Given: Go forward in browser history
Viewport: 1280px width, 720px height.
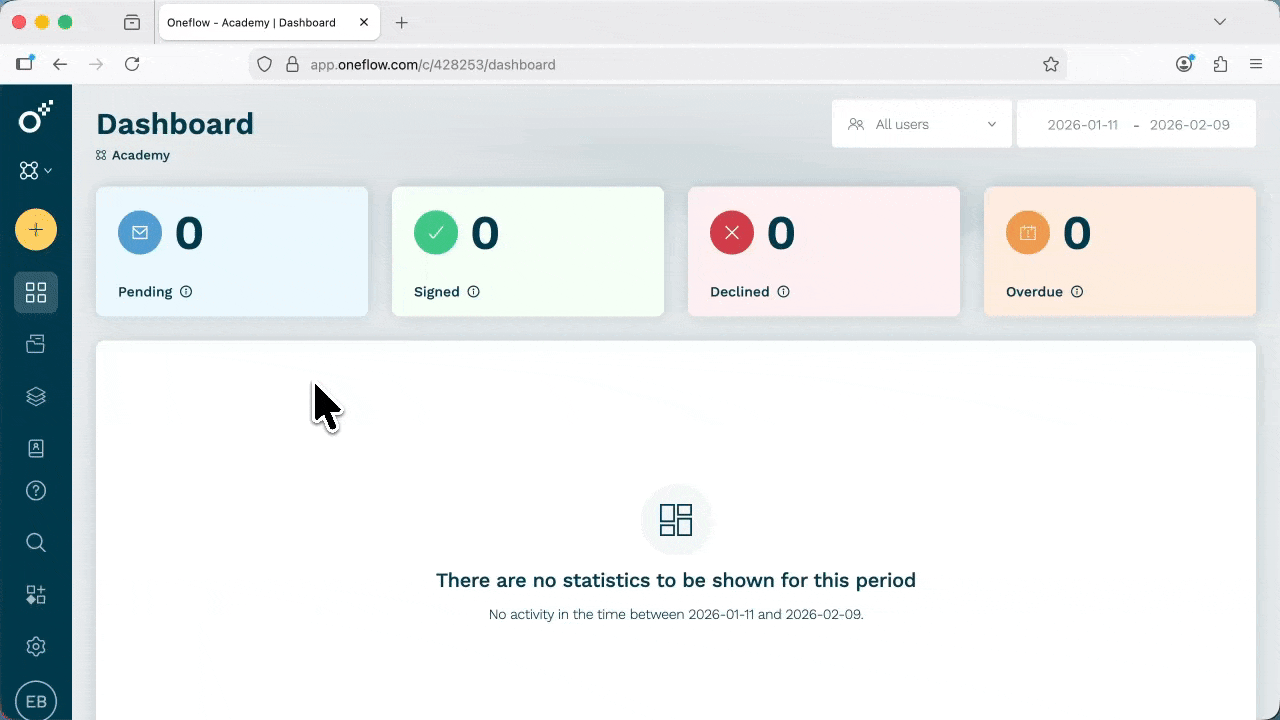Looking at the screenshot, I should [x=96, y=64].
